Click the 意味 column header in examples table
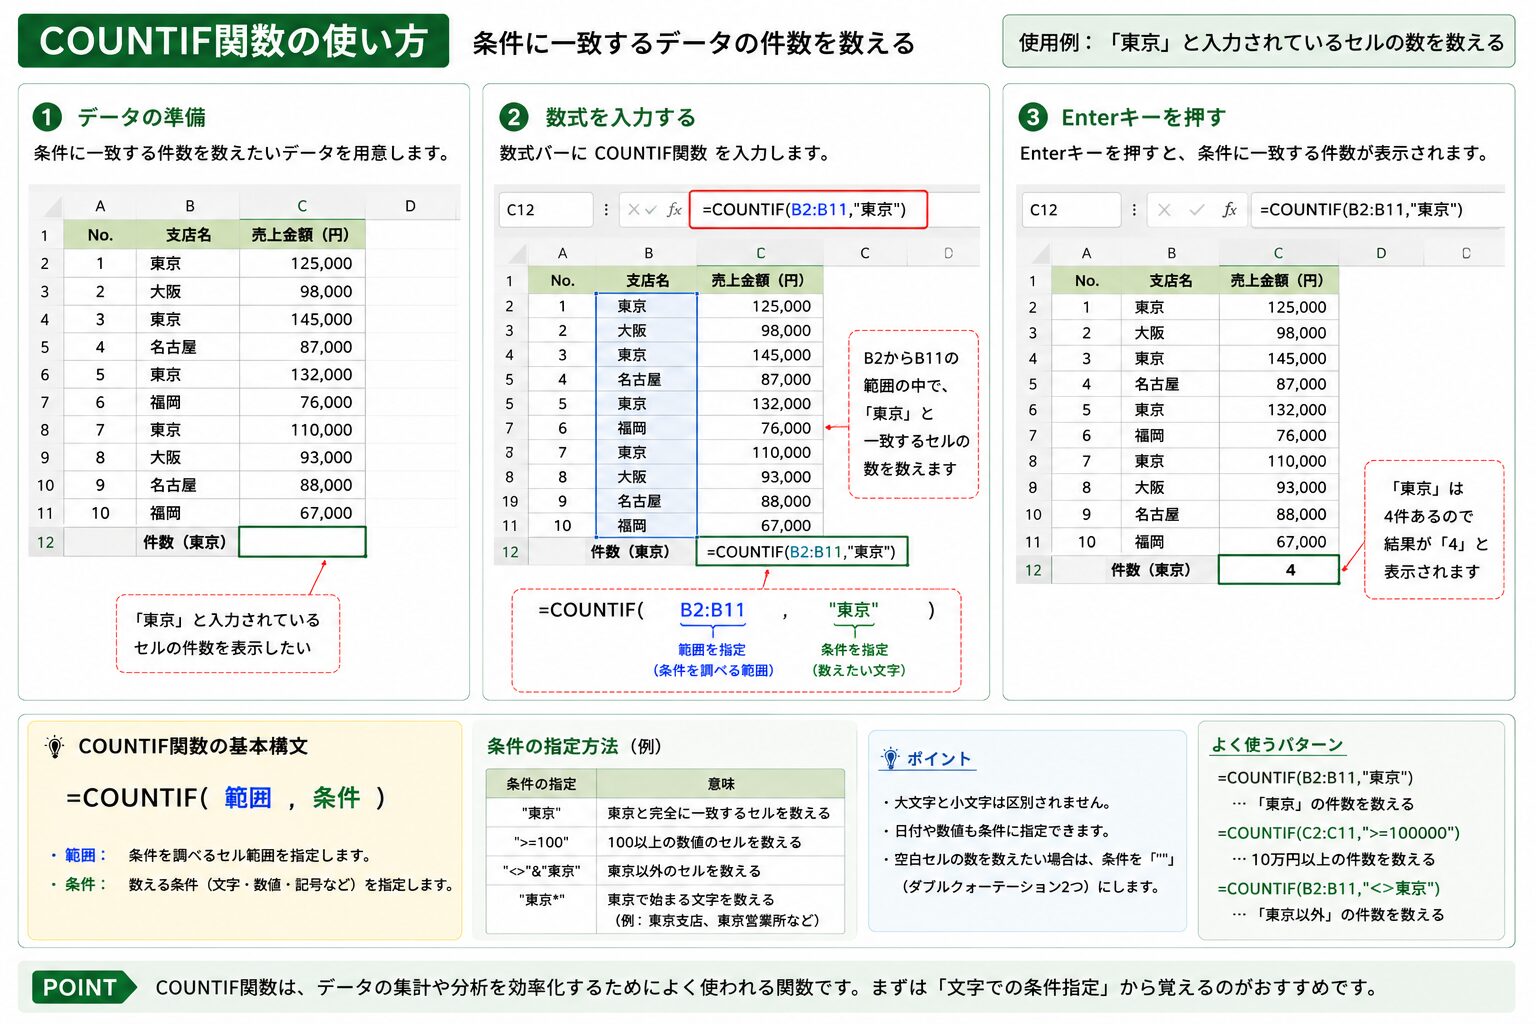The width and height of the screenshot is (1536, 1024). pos(721,784)
